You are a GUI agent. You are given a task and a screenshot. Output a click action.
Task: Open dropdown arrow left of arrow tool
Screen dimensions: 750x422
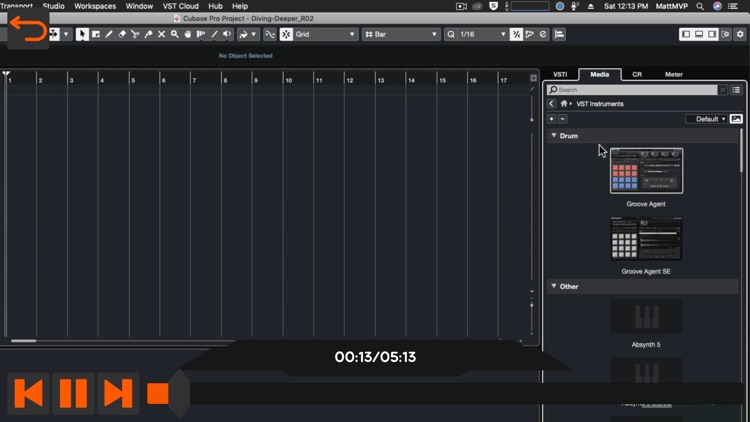point(66,34)
